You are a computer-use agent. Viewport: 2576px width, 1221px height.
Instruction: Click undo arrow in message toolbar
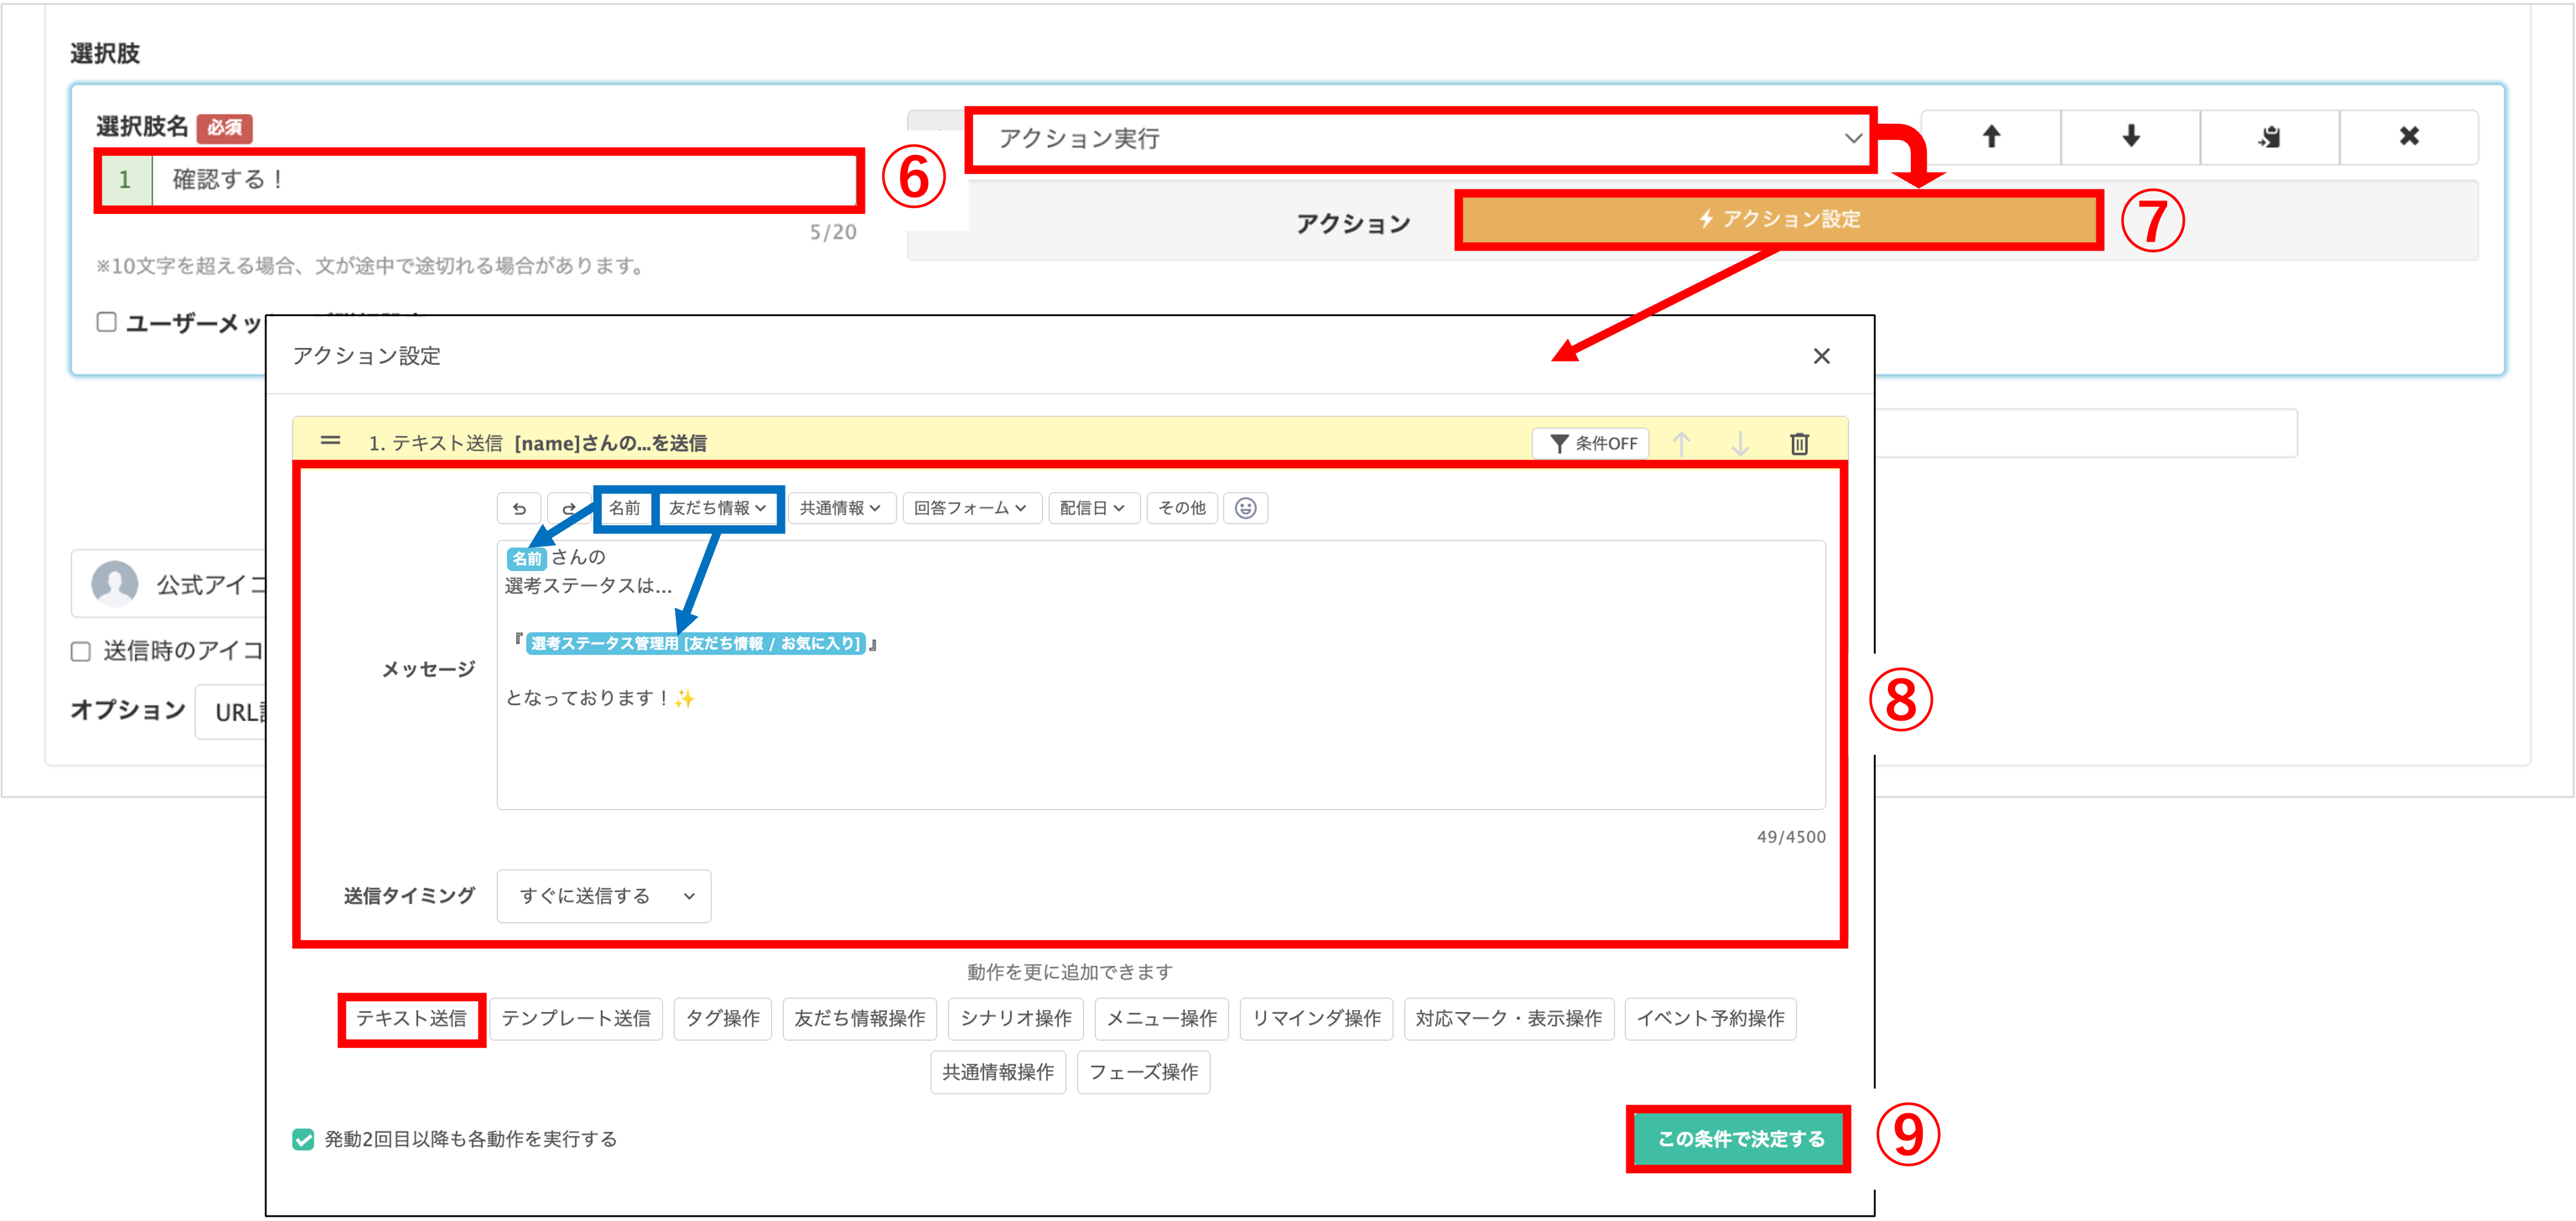(519, 508)
